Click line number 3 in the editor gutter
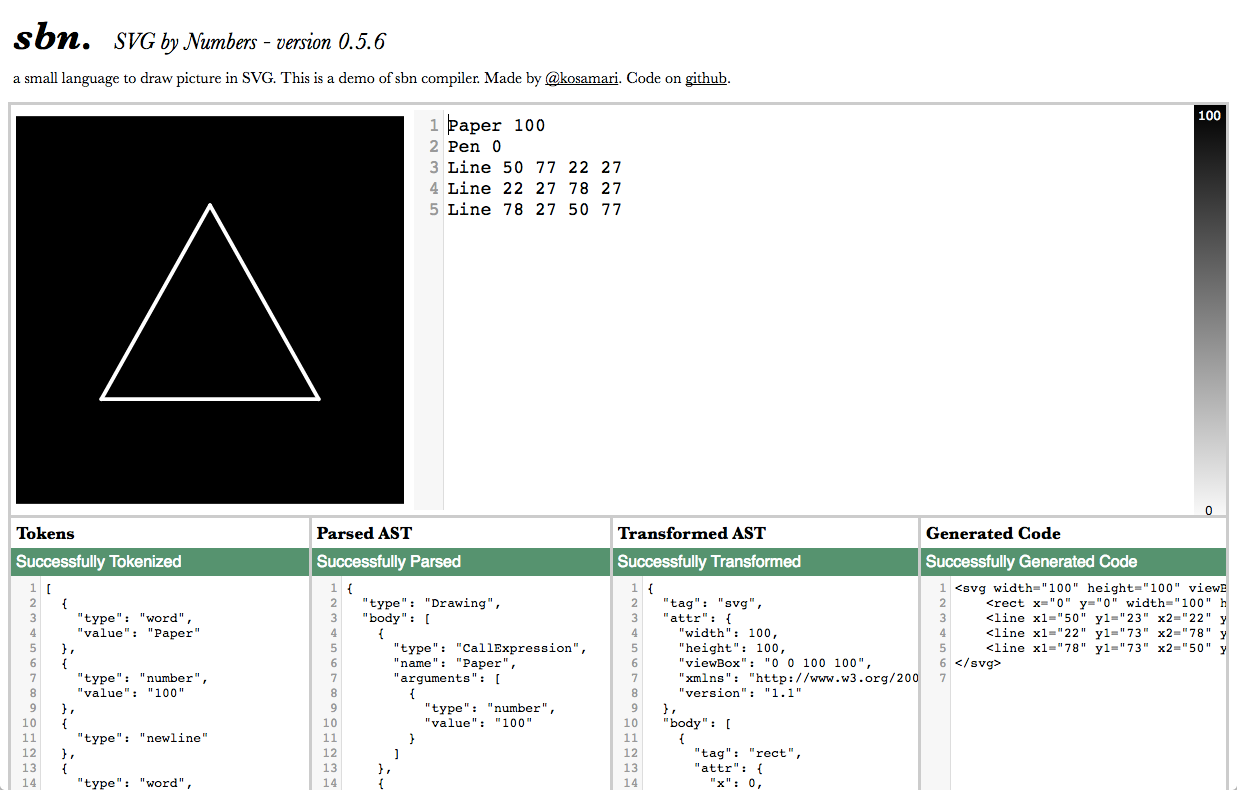This screenshot has height=790, width=1237. point(433,167)
